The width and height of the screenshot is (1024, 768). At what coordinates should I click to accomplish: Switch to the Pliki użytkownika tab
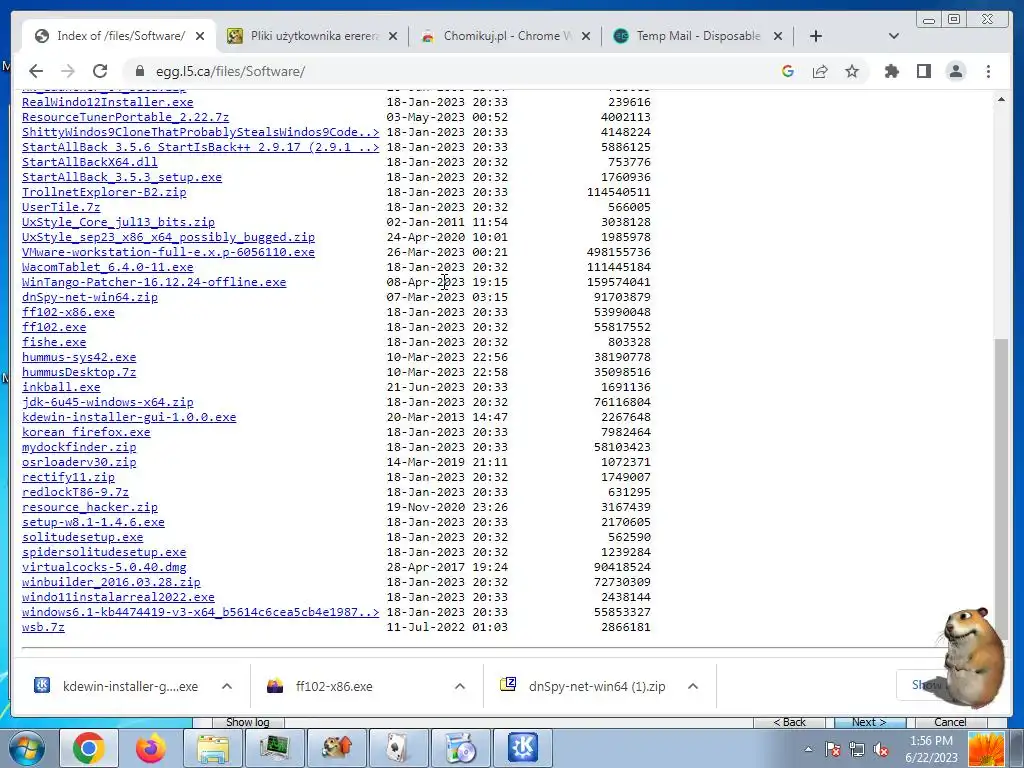coord(312,36)
